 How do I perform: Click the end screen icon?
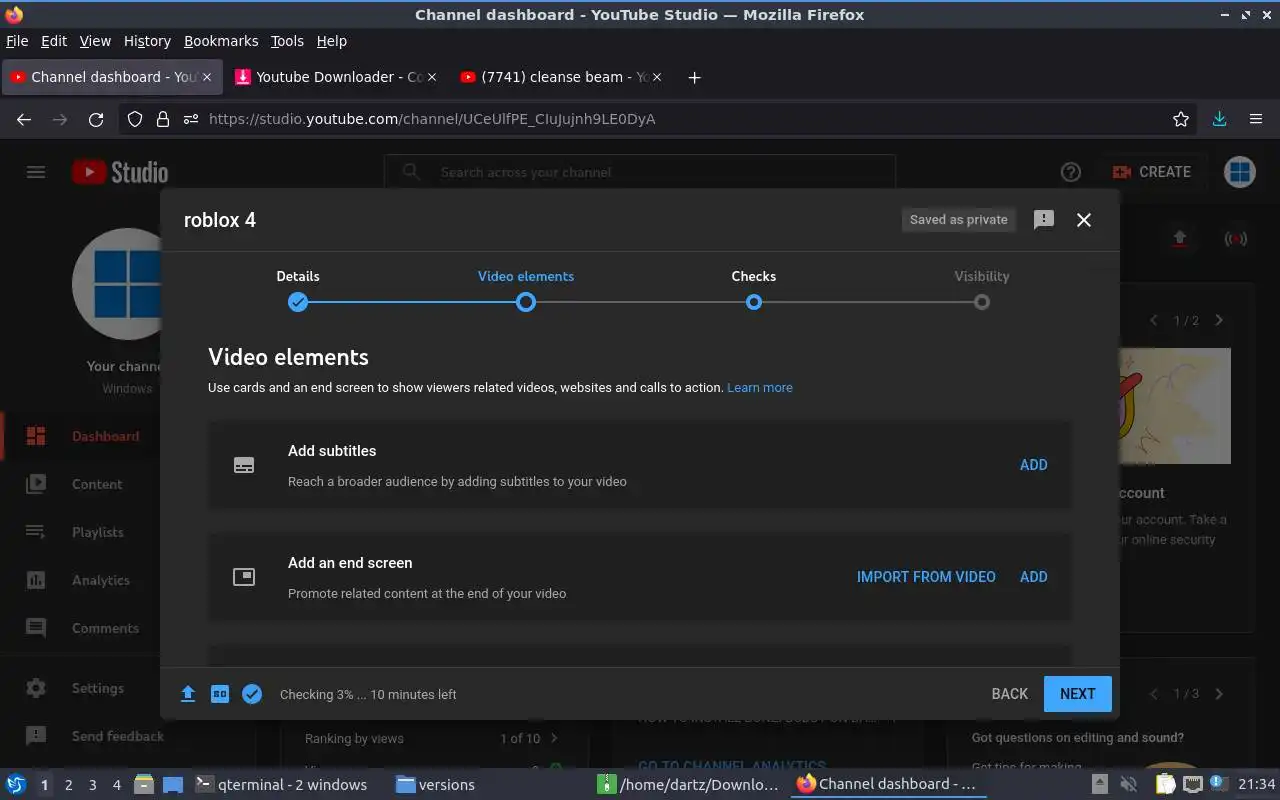click(x=244, y=577)
